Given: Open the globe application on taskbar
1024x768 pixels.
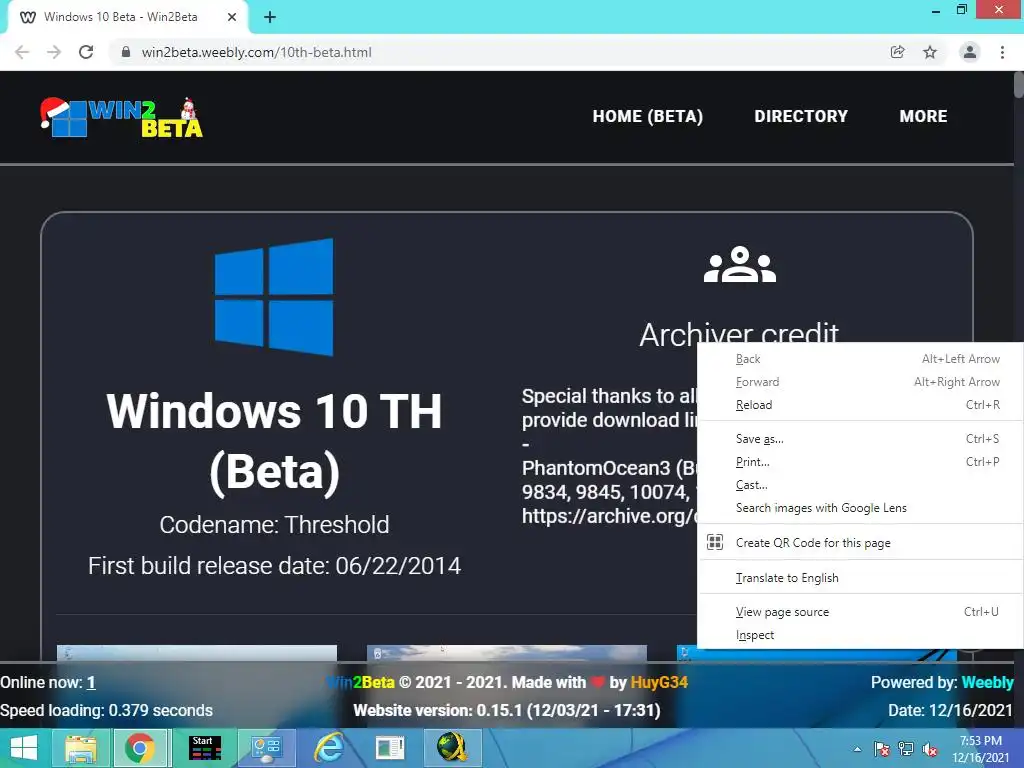Looking at the screenshot, I should (x=452, y=748).
